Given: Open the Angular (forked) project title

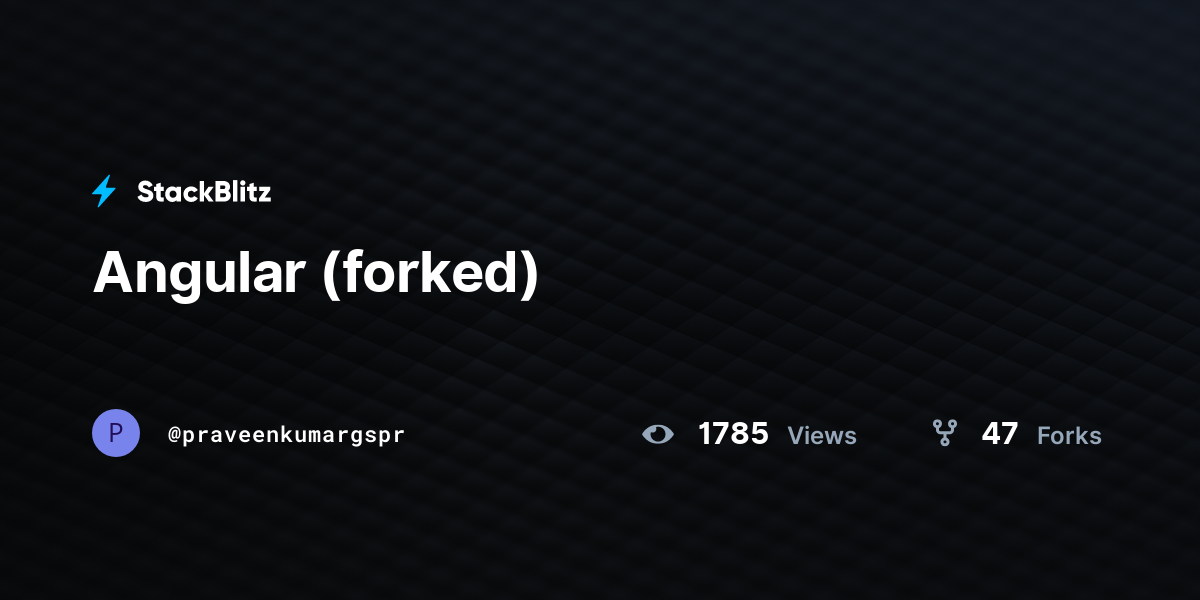Looking at the screenshot, I should click(316, 274).
